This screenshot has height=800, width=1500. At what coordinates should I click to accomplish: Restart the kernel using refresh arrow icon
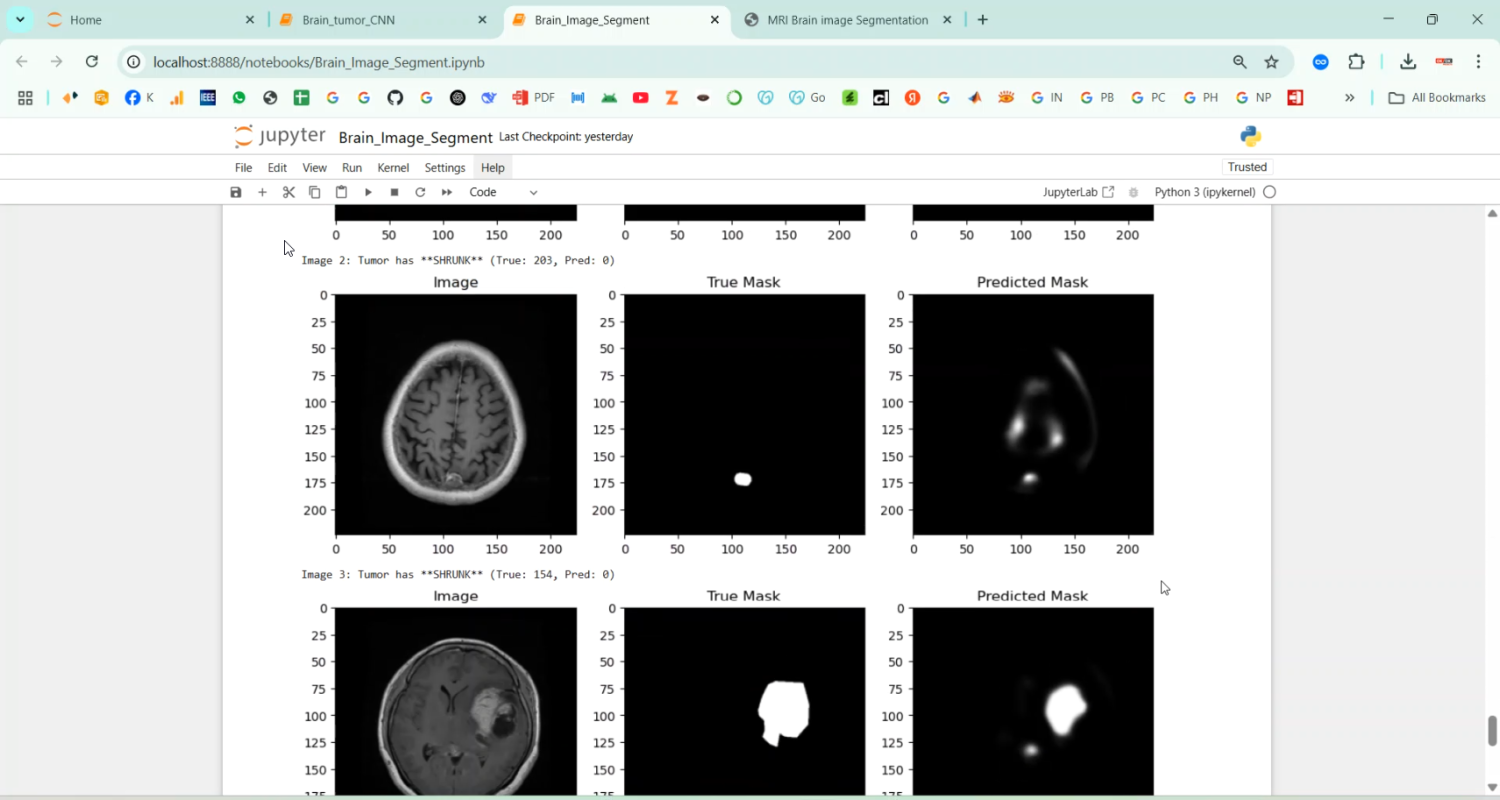[x=420, y=192]
